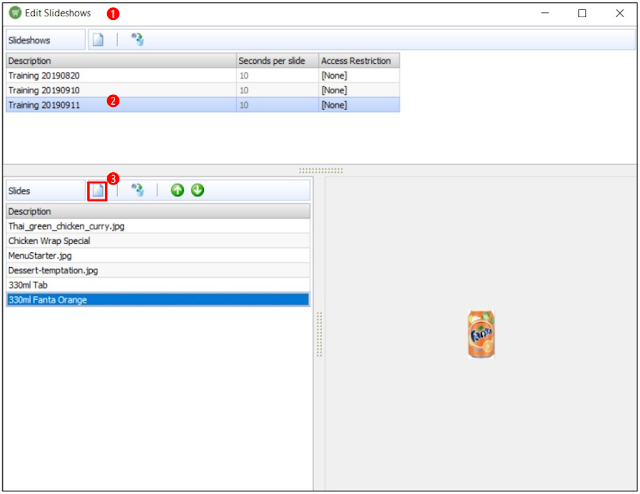Click Access Restriction cell for Training 20190910
The width and height of the screenshot is (640, 494).
(359, 90)
